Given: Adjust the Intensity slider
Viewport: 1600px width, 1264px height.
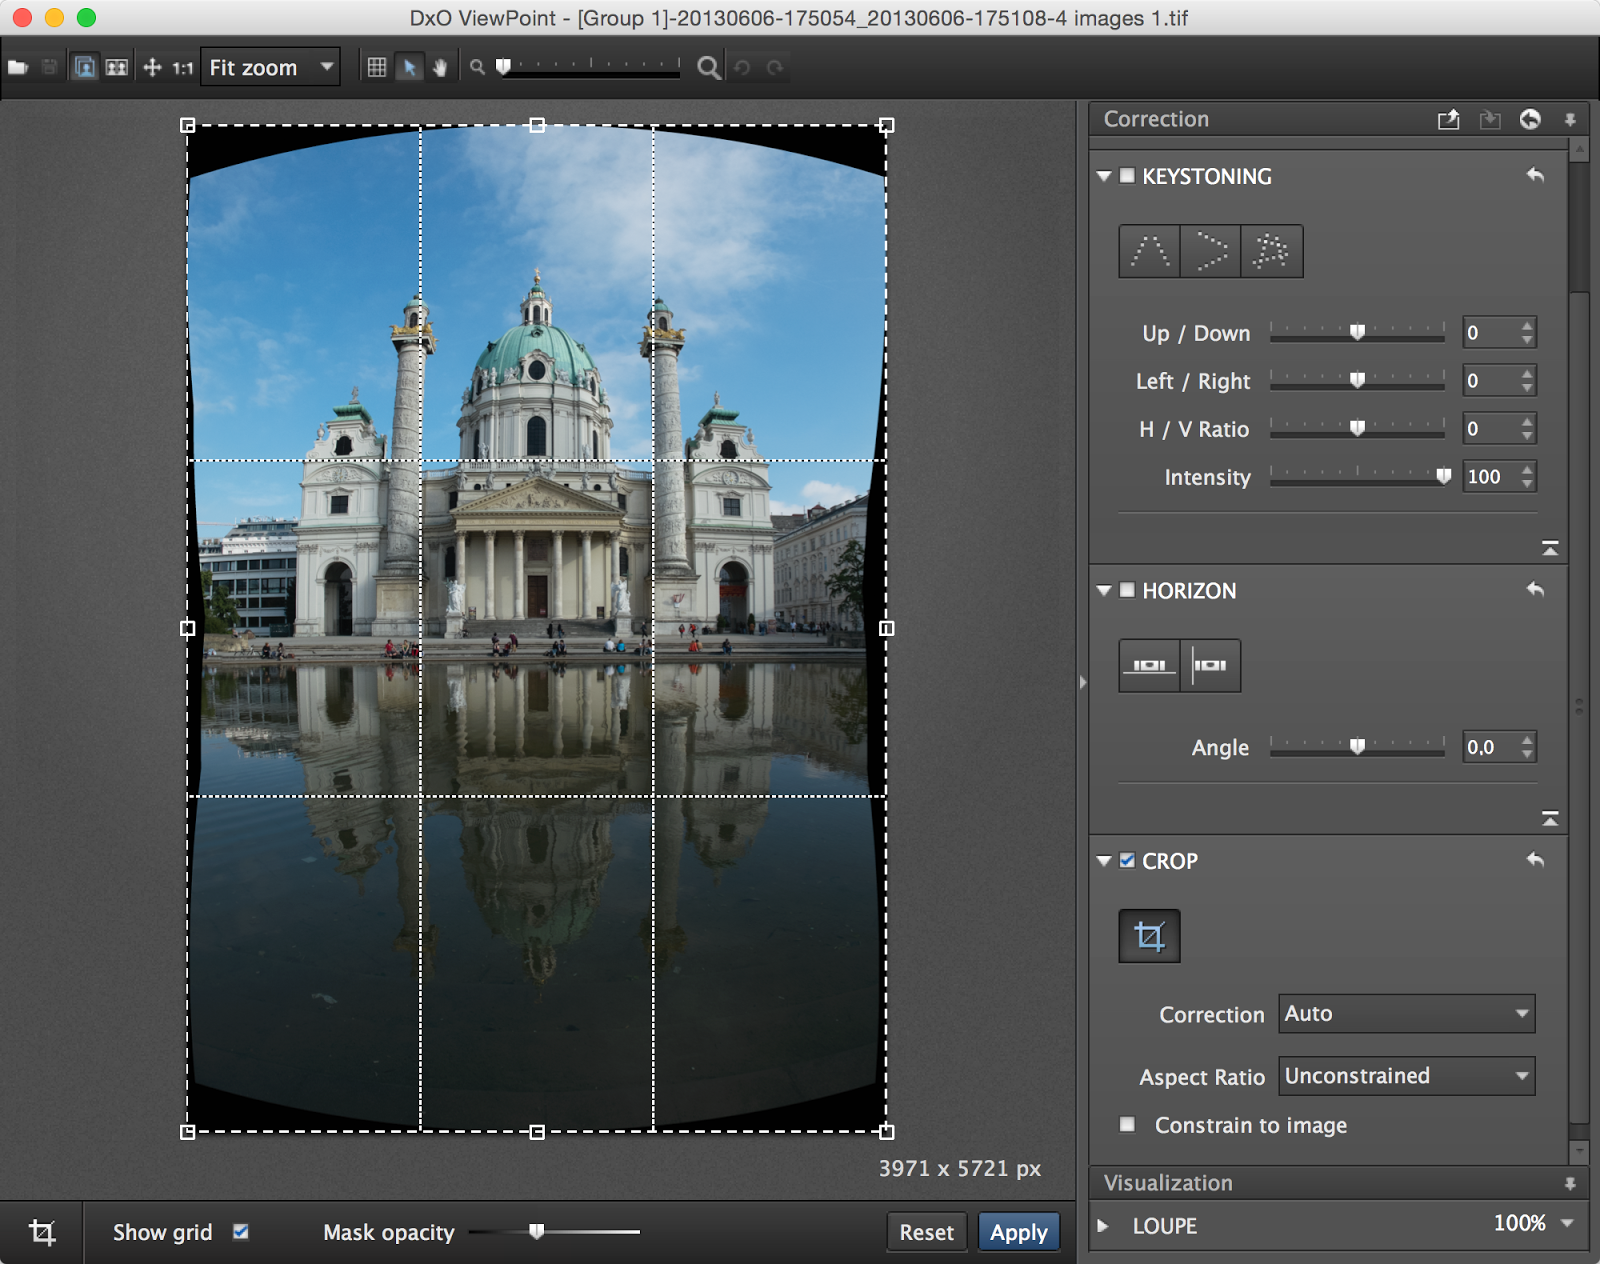Looking at the screenshot, I should pyautogui.click(x=1357, y=477).
